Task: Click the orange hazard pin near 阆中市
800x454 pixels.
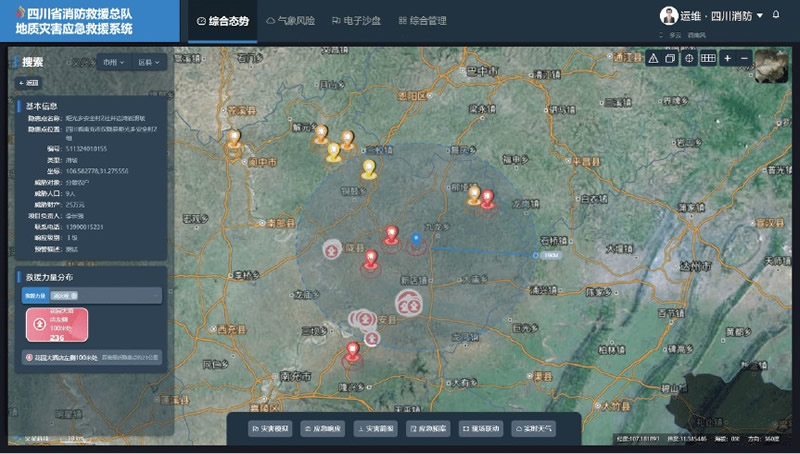Action: (x=234, y=138)
